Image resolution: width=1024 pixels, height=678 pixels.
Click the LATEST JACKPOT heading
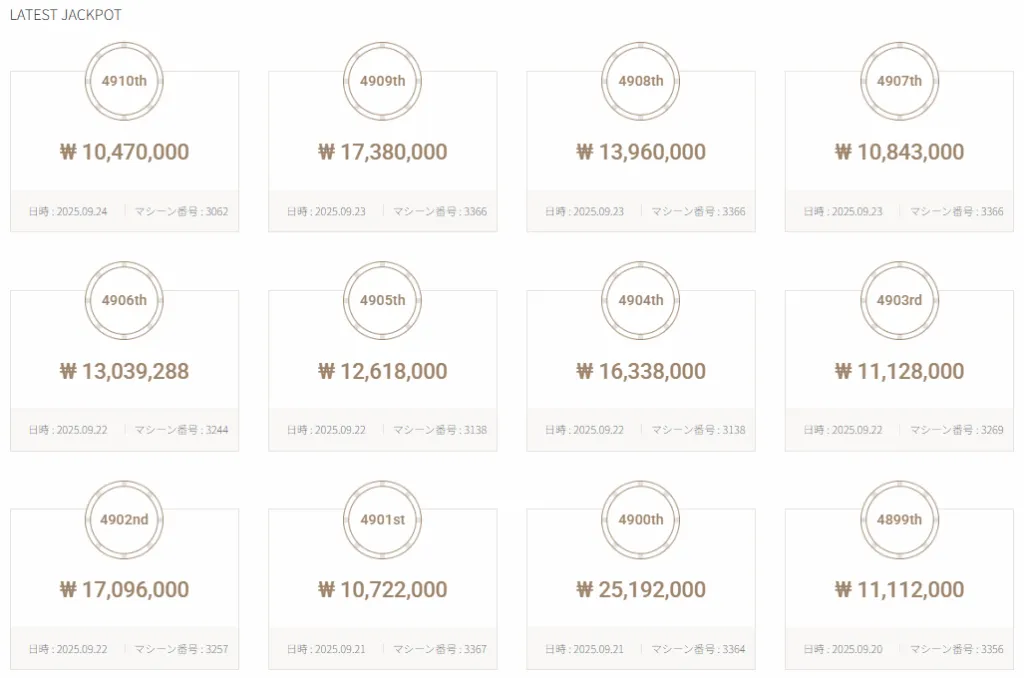pos(65,14)
